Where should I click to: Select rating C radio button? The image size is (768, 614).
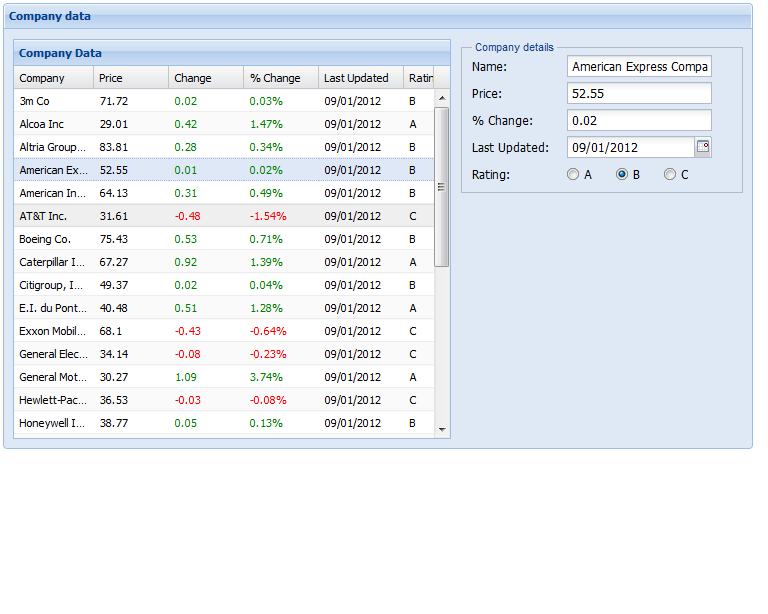(670, 174)
